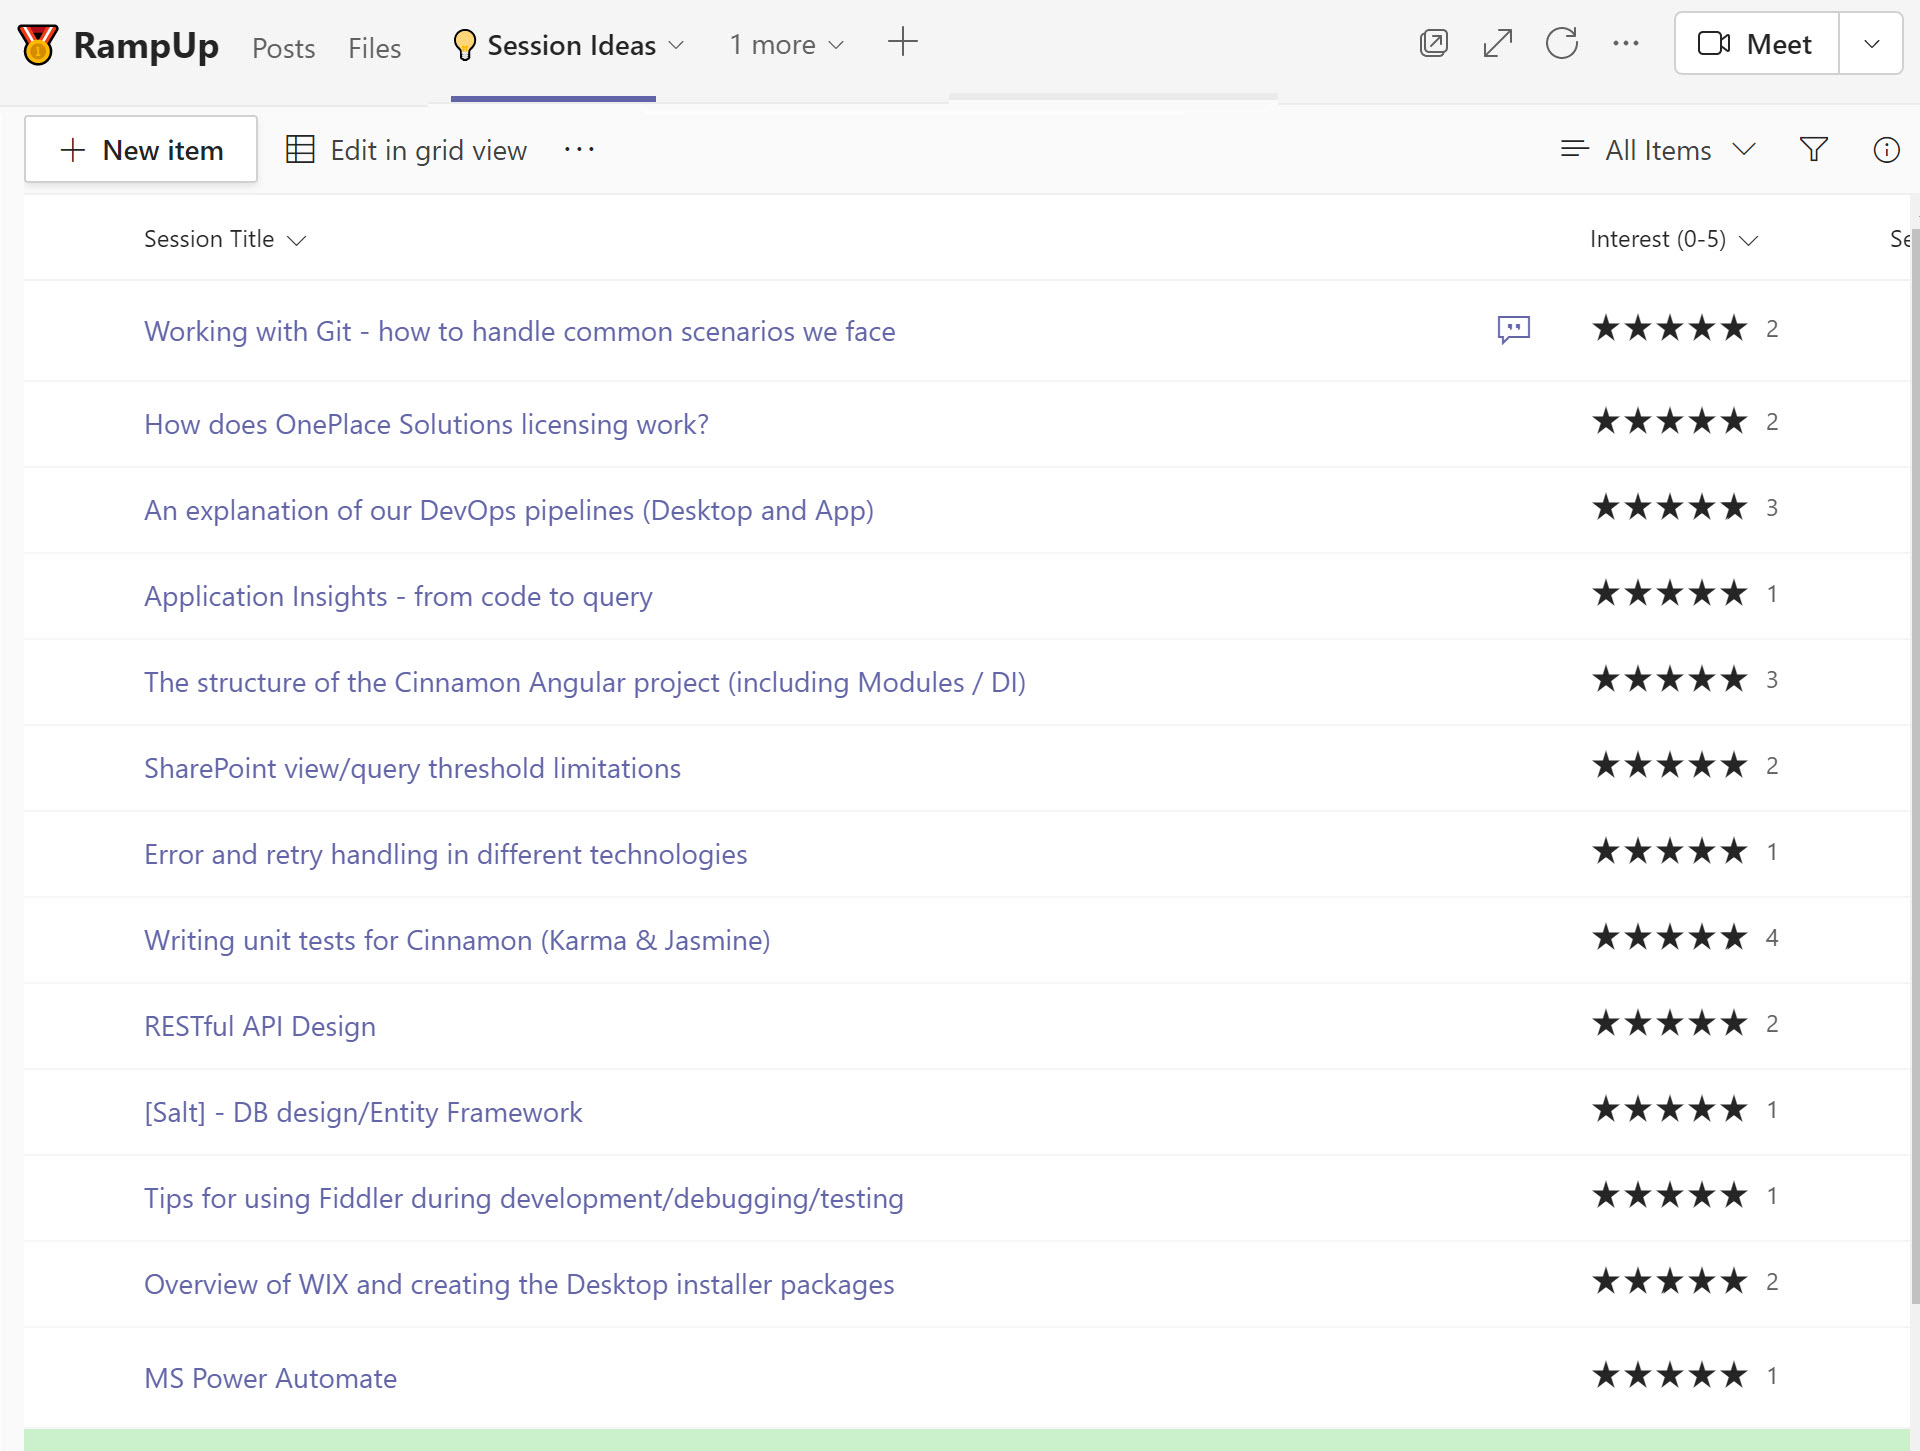The width and height of the screenshot is (1920, 1451).
Task: Expand the Meet button dropdown arrow
Action: pos(1871,44)
